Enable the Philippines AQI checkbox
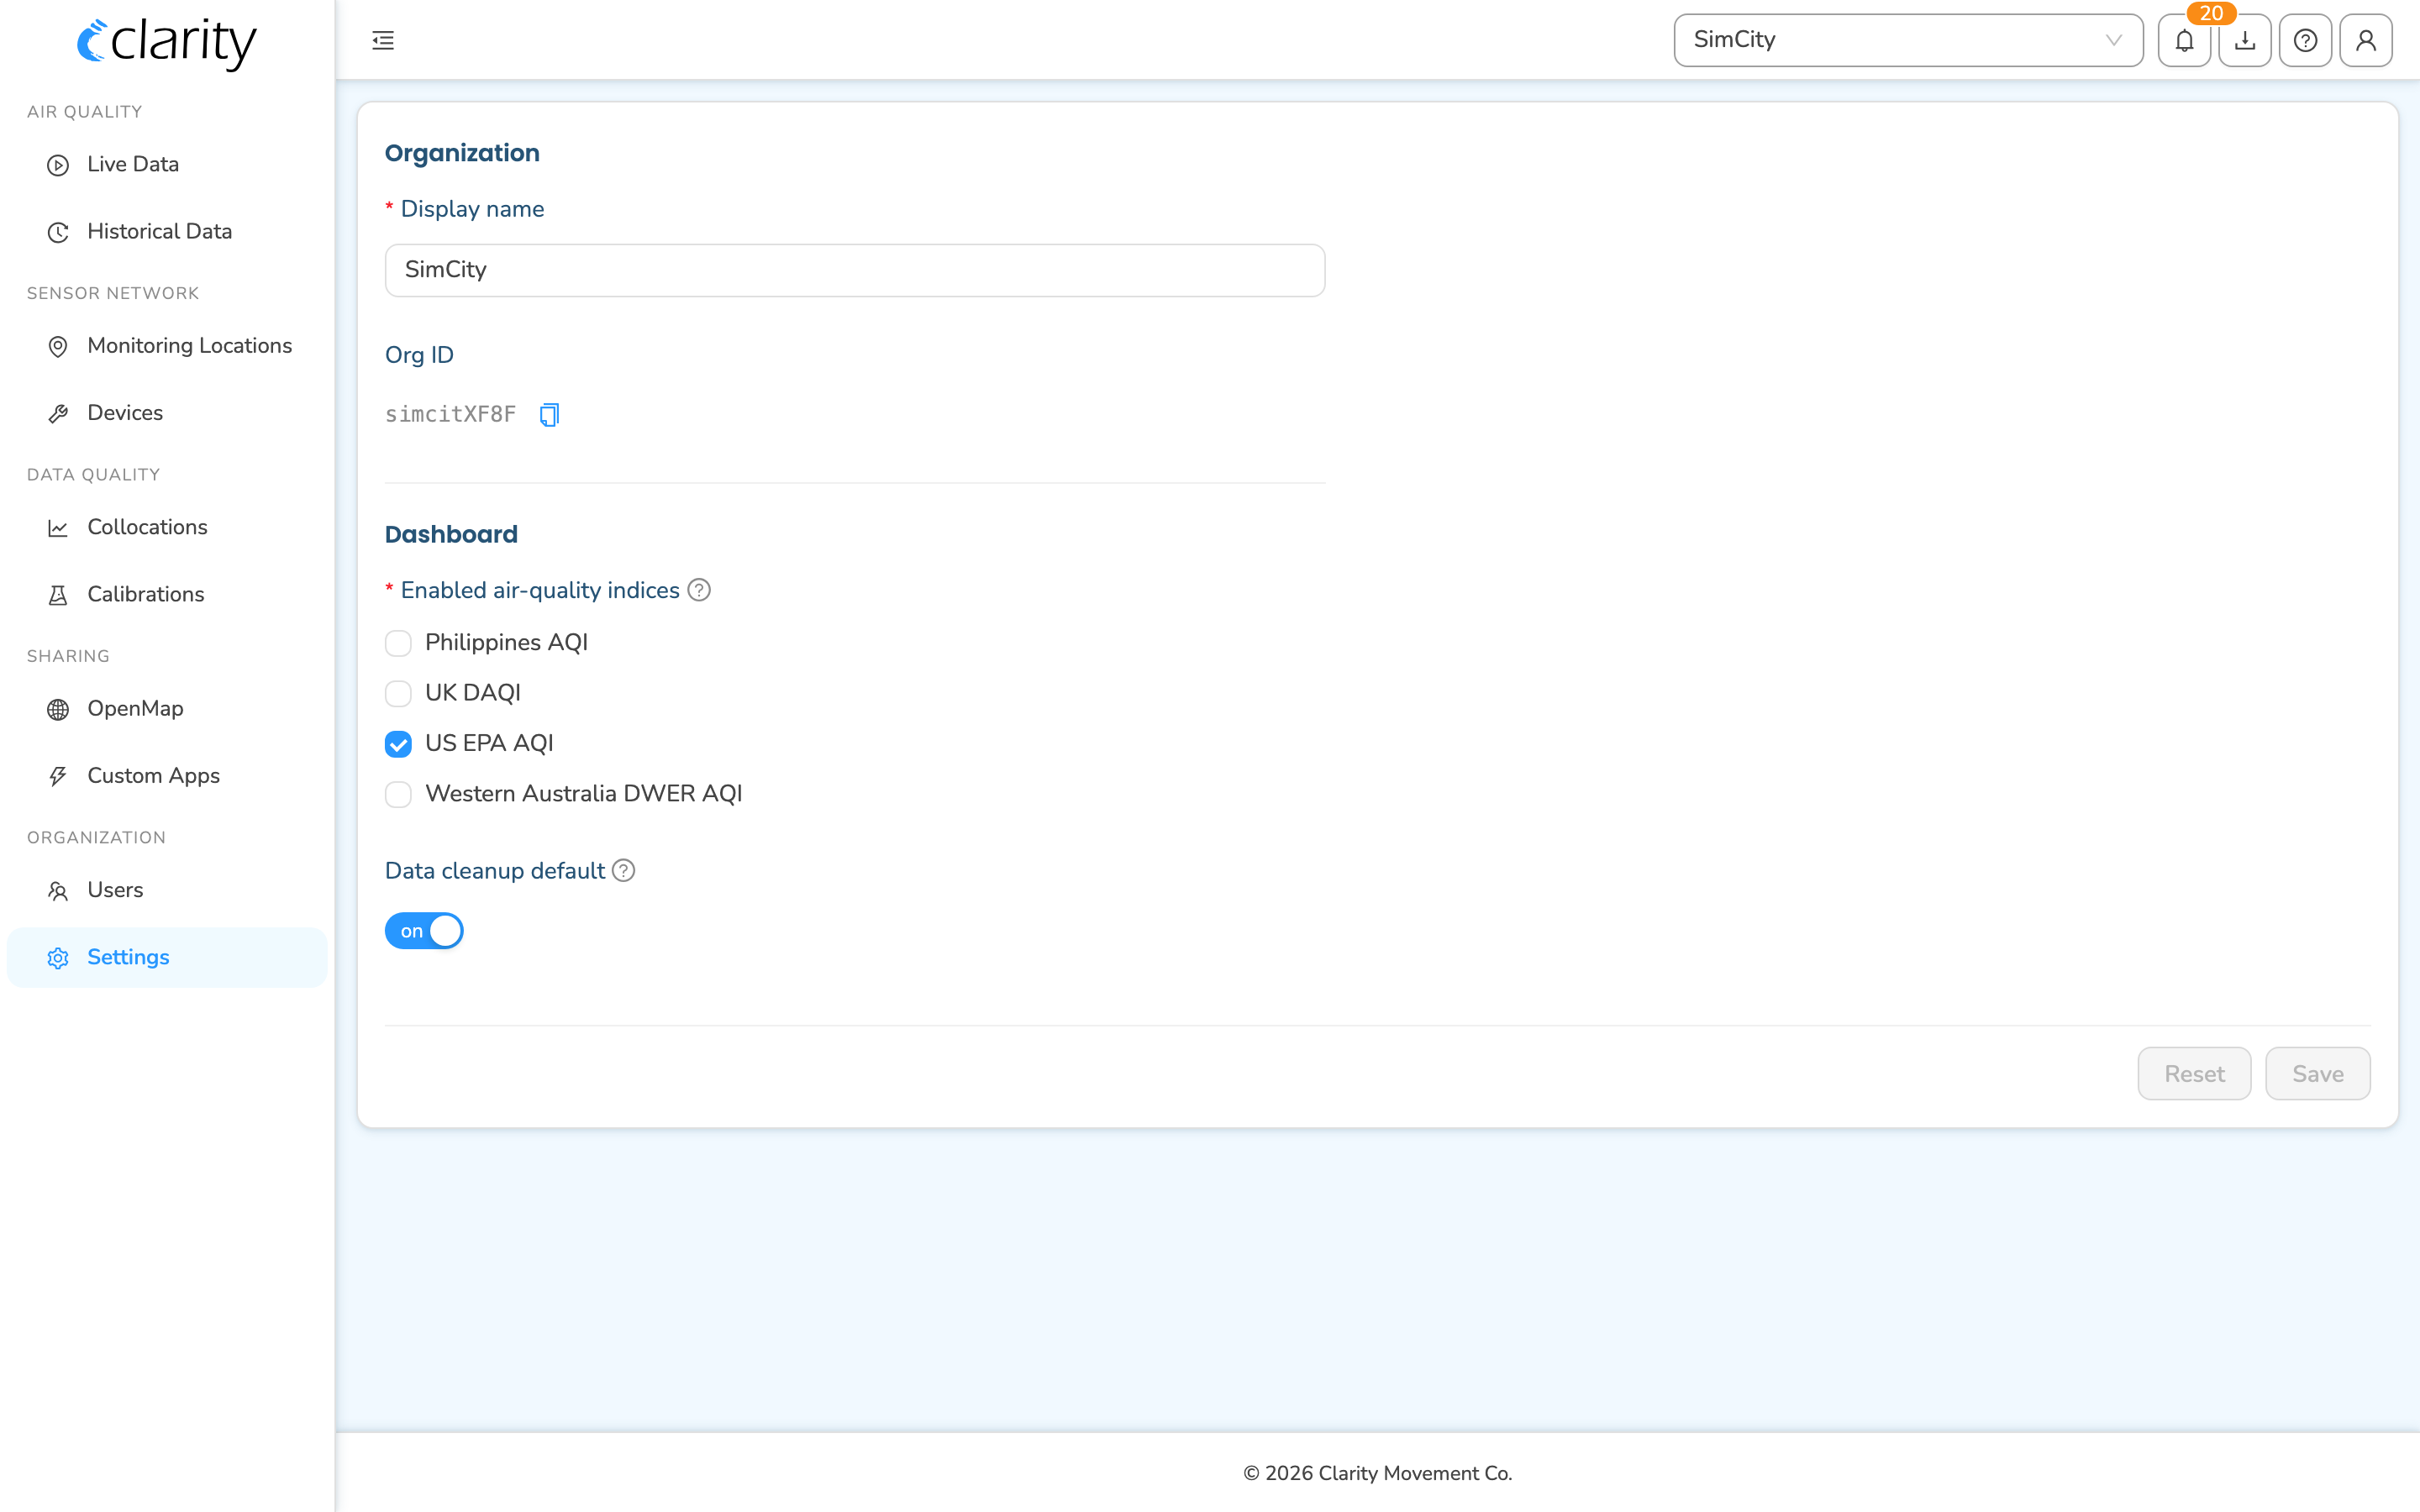Image resolution: width=2420 pixels, height=1512 pixels. (x=398, y=643)
